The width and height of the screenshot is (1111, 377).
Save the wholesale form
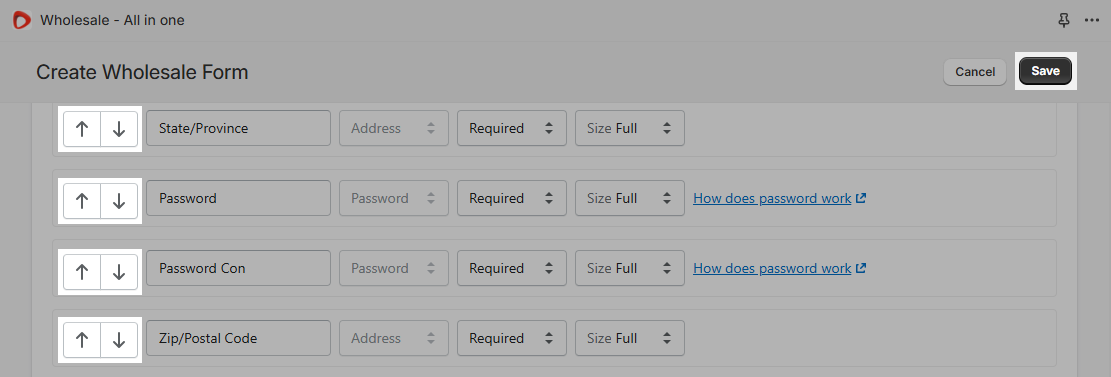point(1045,71)
